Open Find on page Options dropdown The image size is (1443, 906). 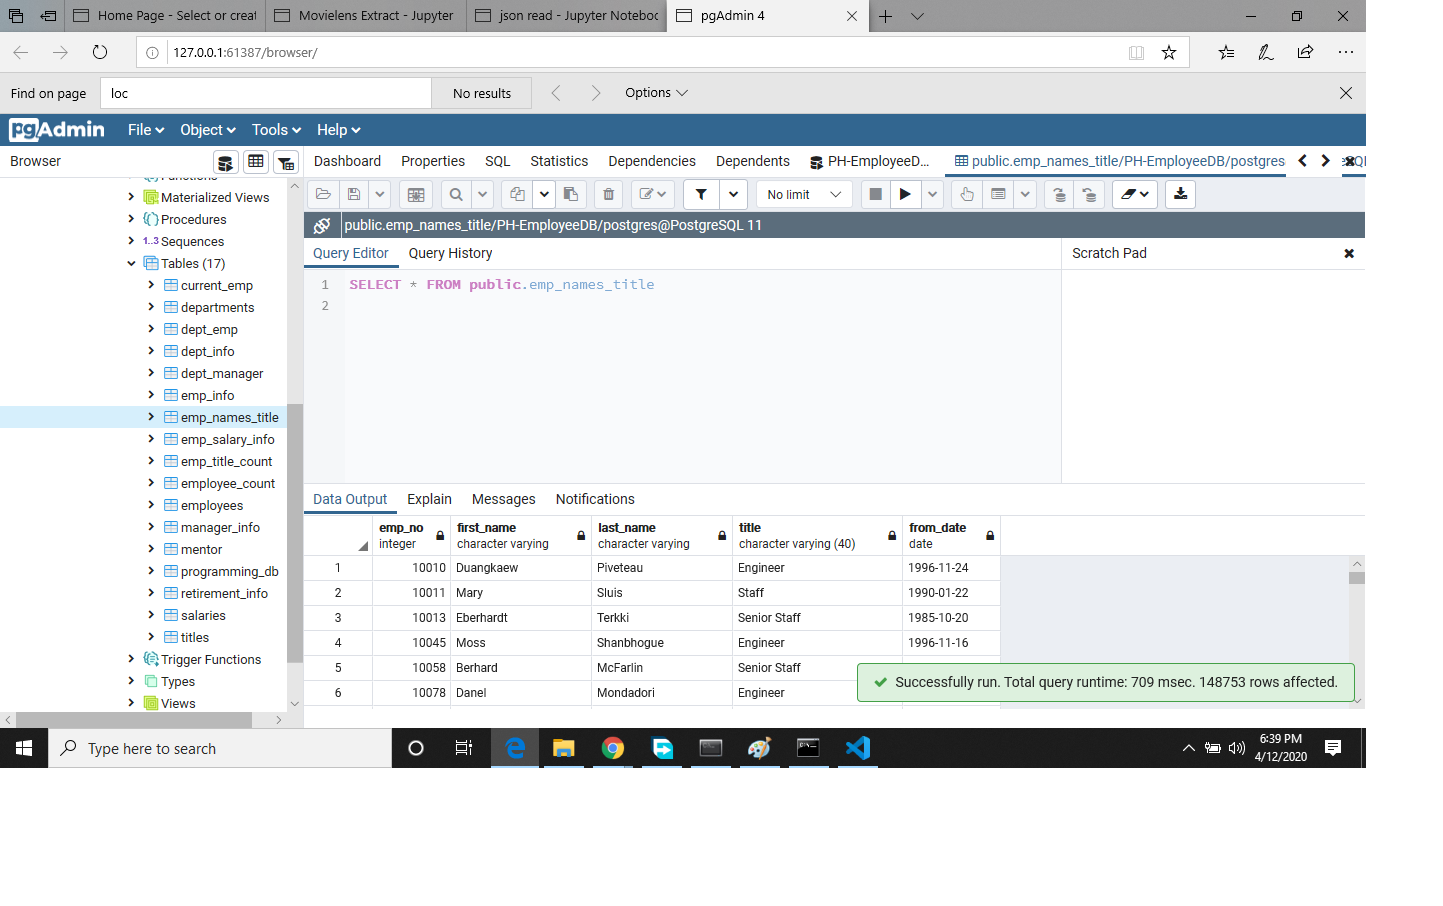coord(656,93)
